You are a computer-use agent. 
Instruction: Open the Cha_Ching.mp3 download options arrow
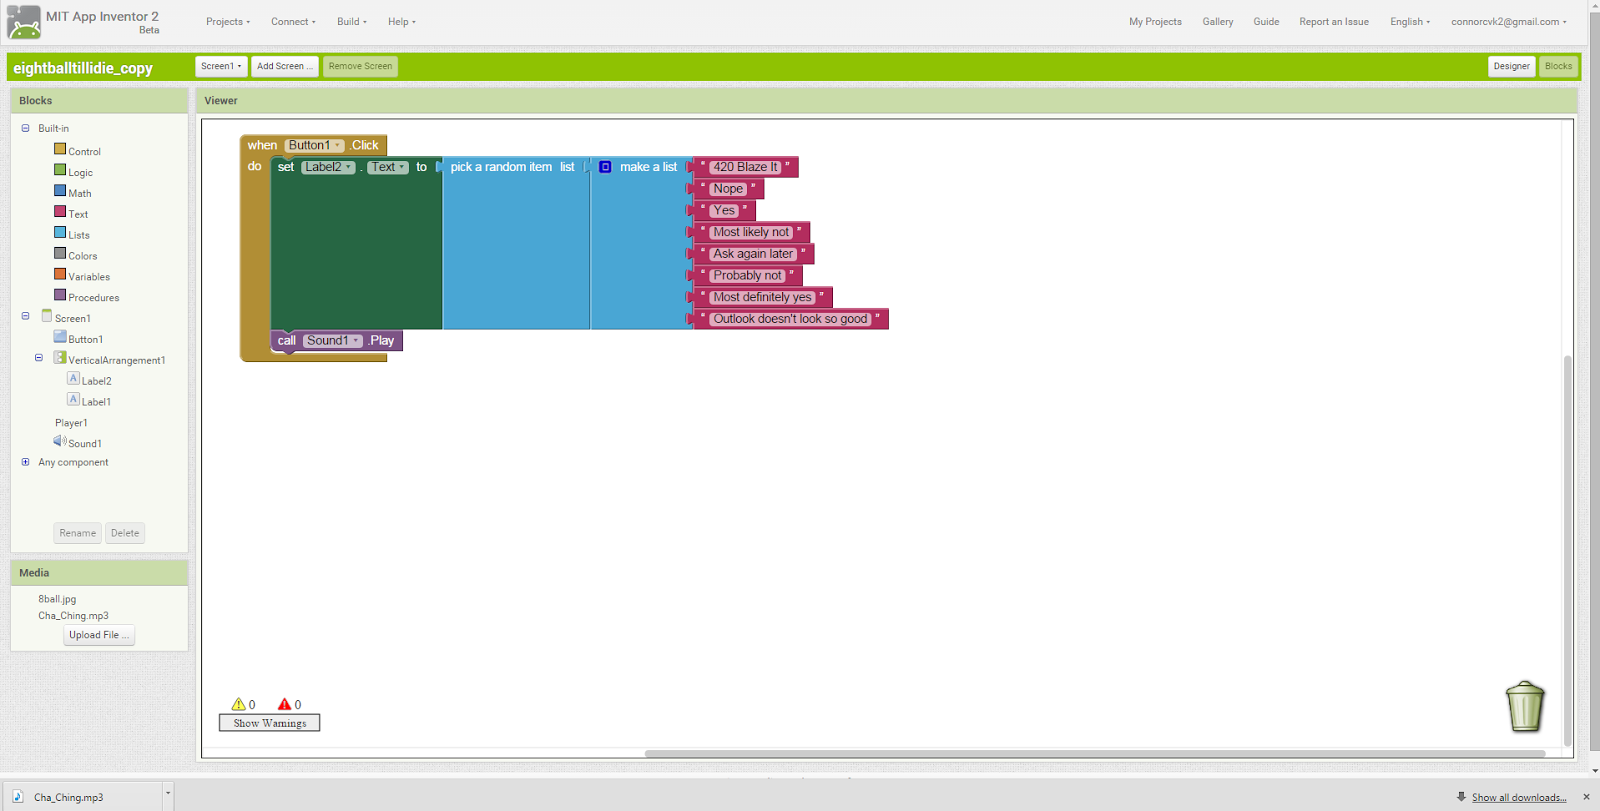click(x=168, y=793)
